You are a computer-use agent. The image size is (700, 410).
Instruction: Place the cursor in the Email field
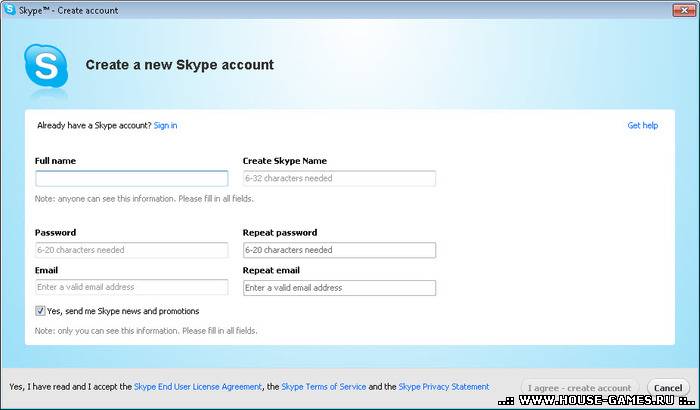coord(132,287)
